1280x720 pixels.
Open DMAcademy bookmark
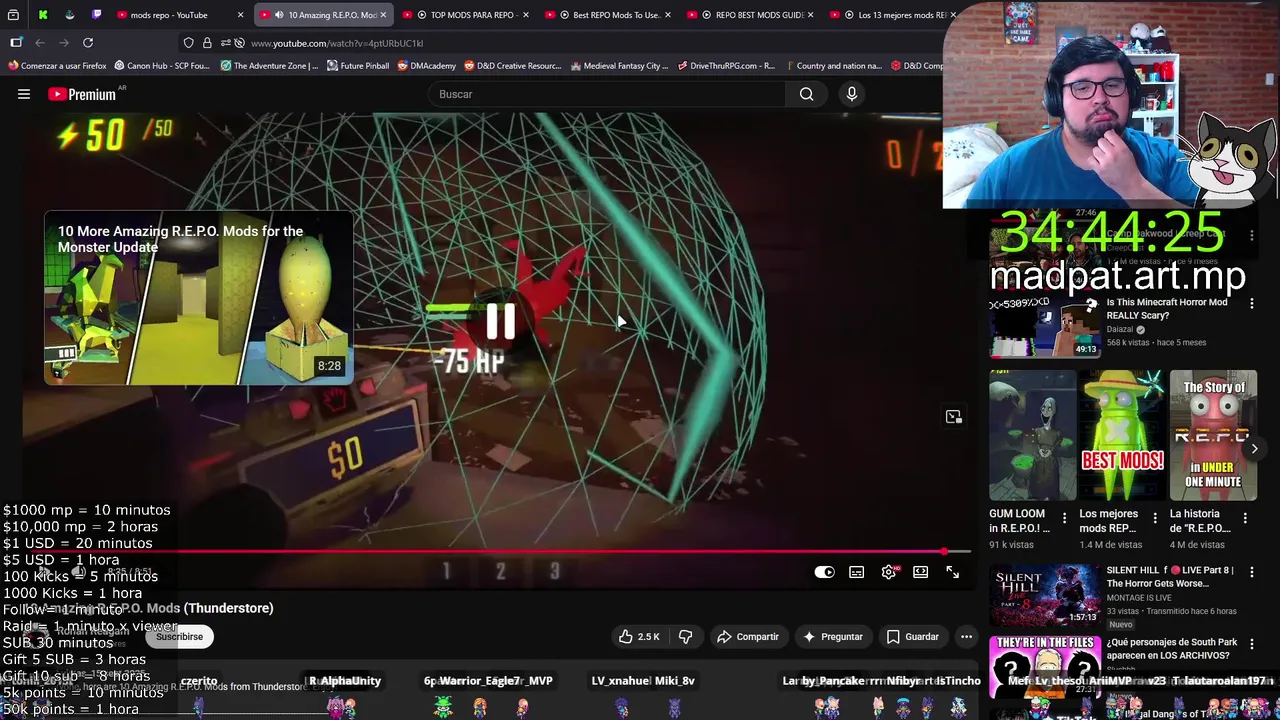(x=426, y=66)
